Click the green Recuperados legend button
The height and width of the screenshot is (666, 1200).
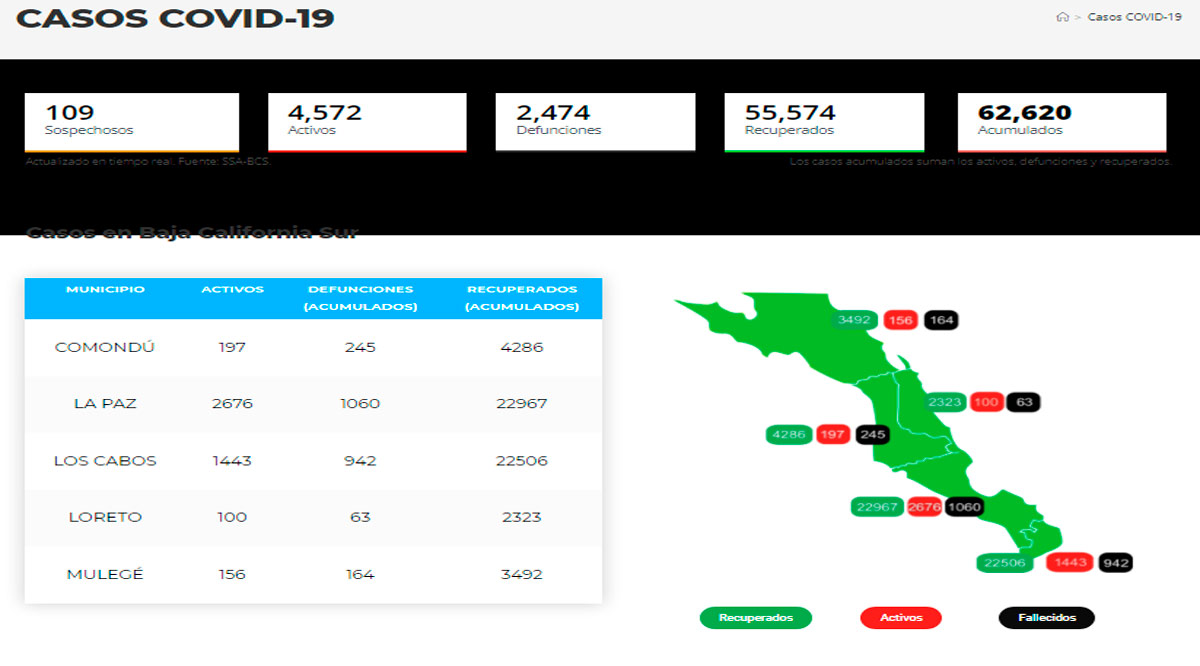pyautogui.click(x=756, y=618)
